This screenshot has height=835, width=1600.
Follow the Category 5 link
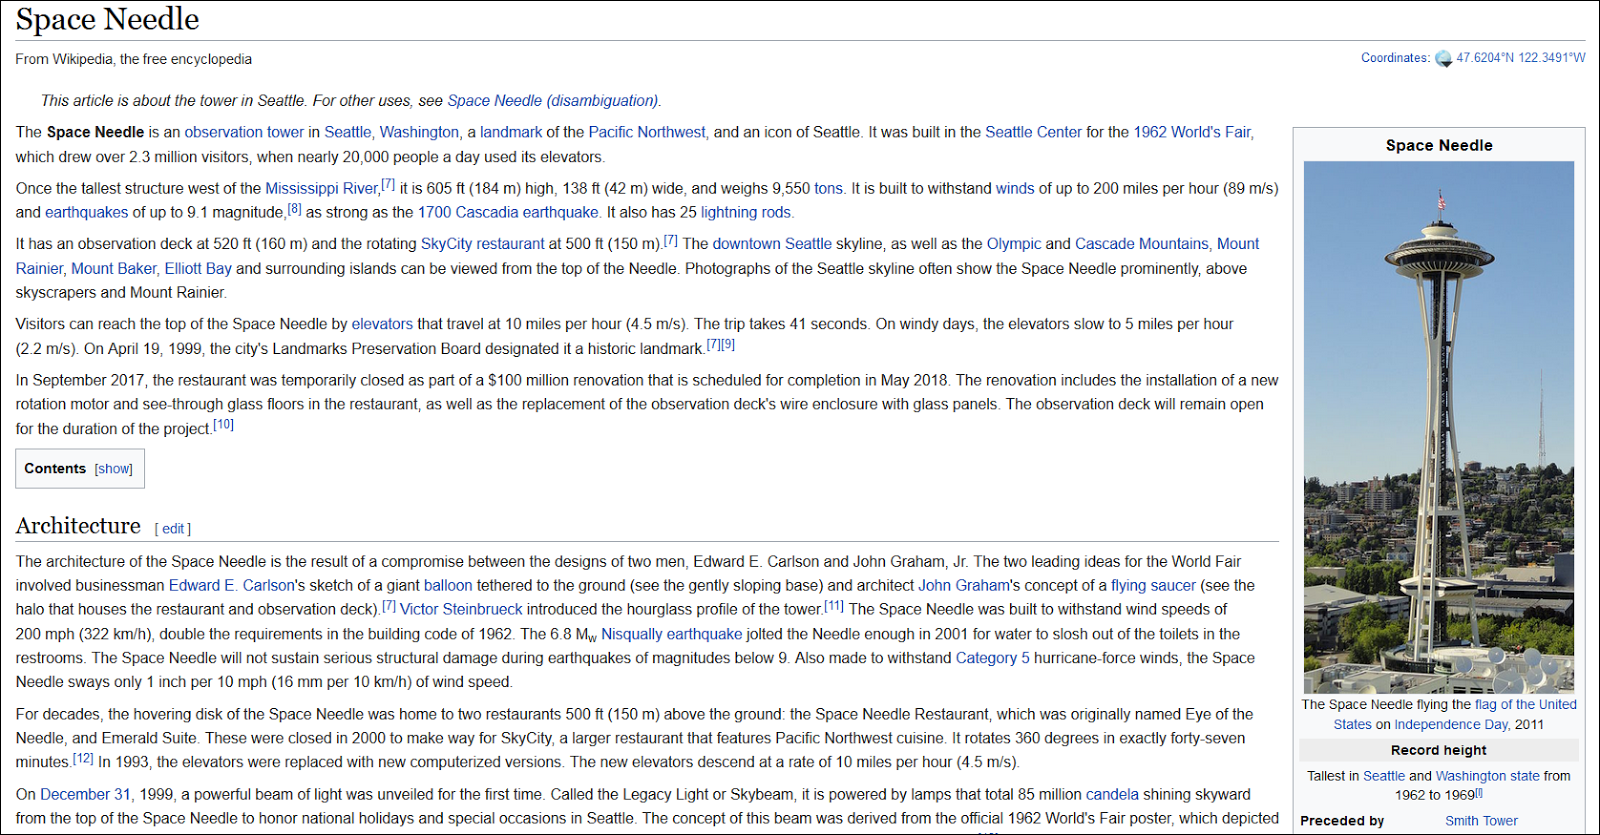pos(993,658)
